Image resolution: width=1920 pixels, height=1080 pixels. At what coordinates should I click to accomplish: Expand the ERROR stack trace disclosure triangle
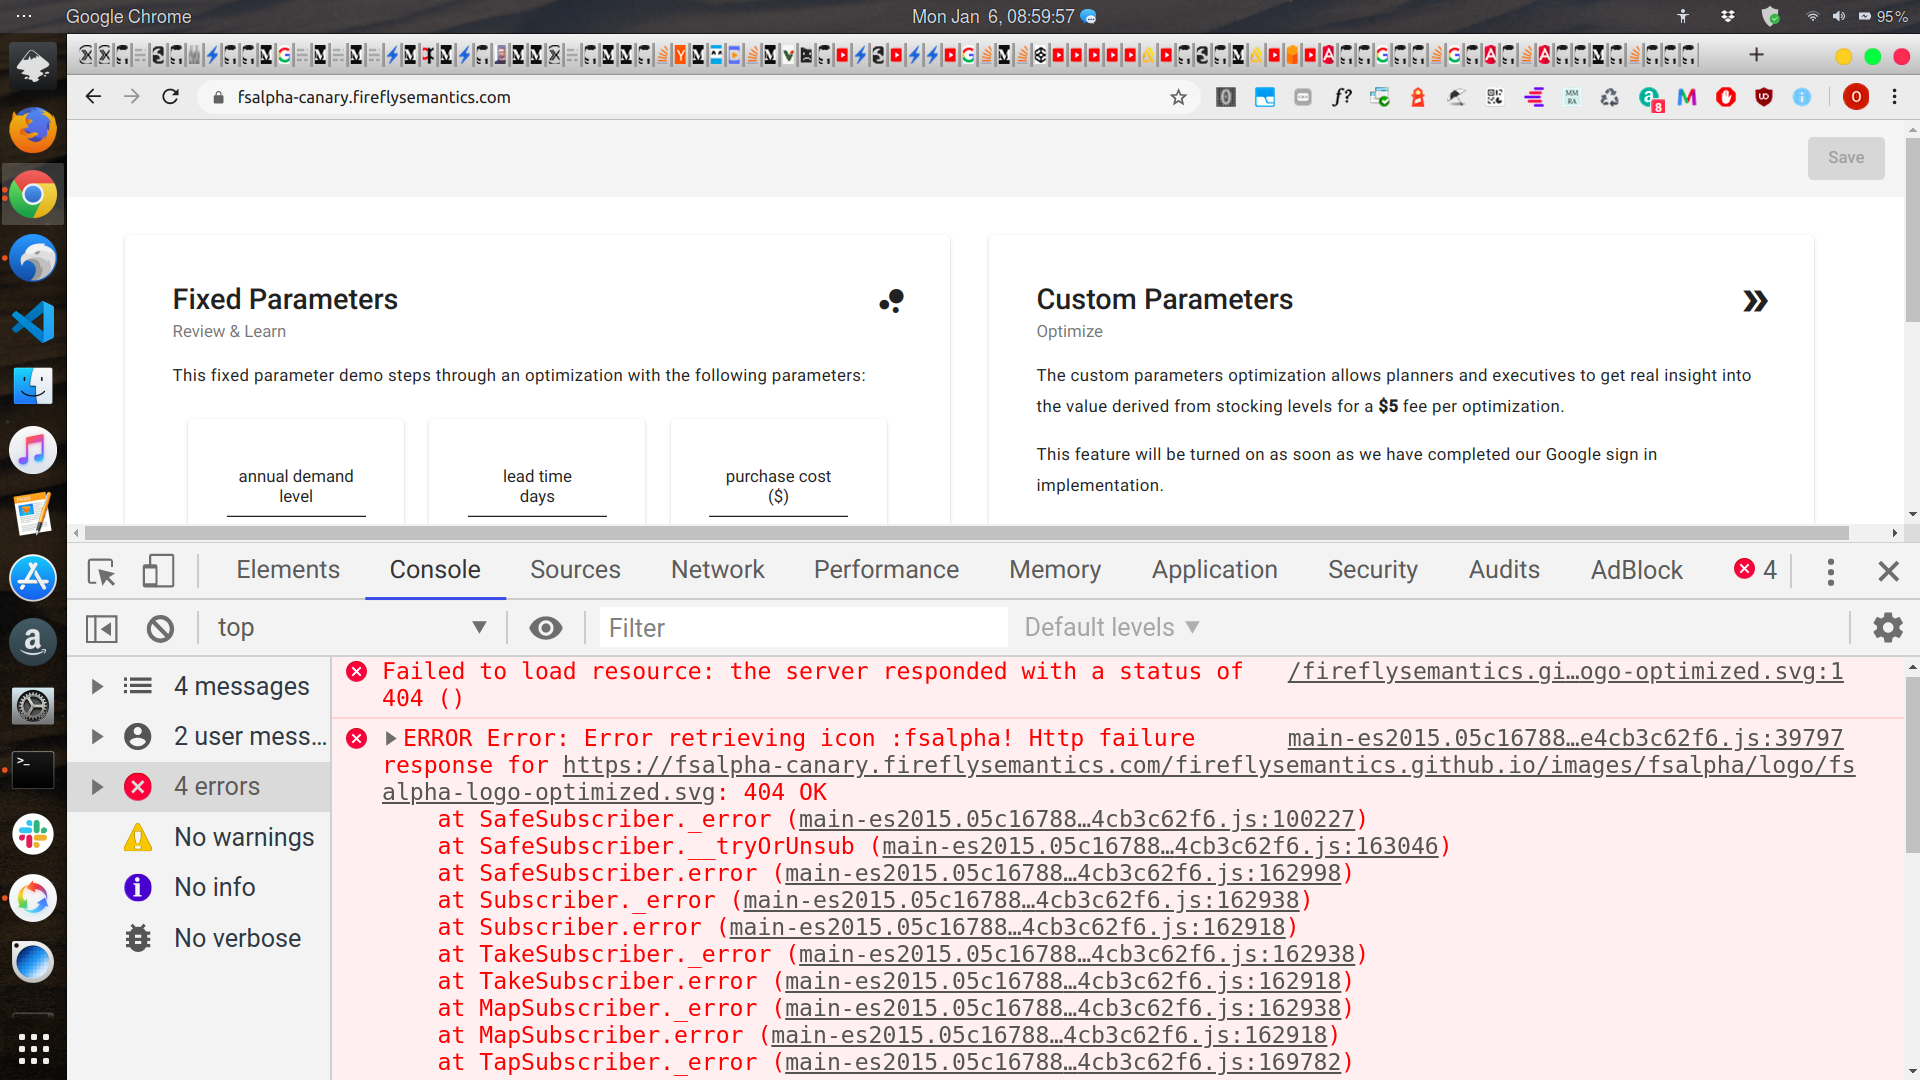[391, 738]
